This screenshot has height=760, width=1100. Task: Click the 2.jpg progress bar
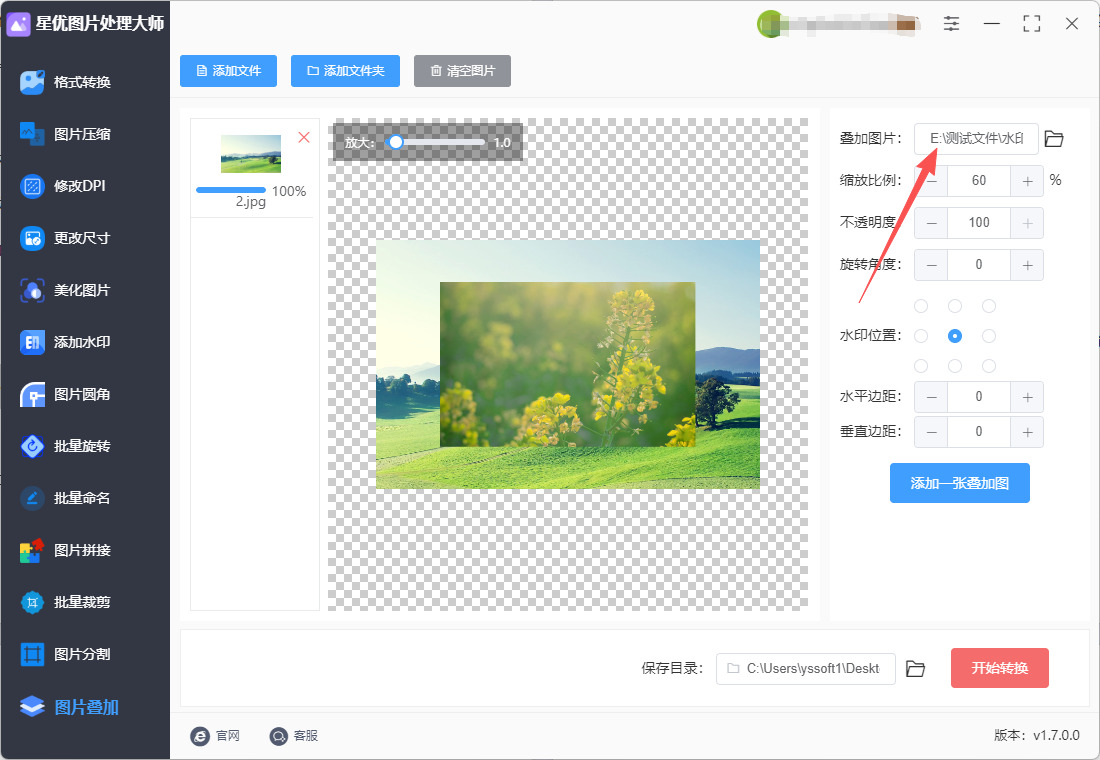pyautogui.click(x=231, y=190)
